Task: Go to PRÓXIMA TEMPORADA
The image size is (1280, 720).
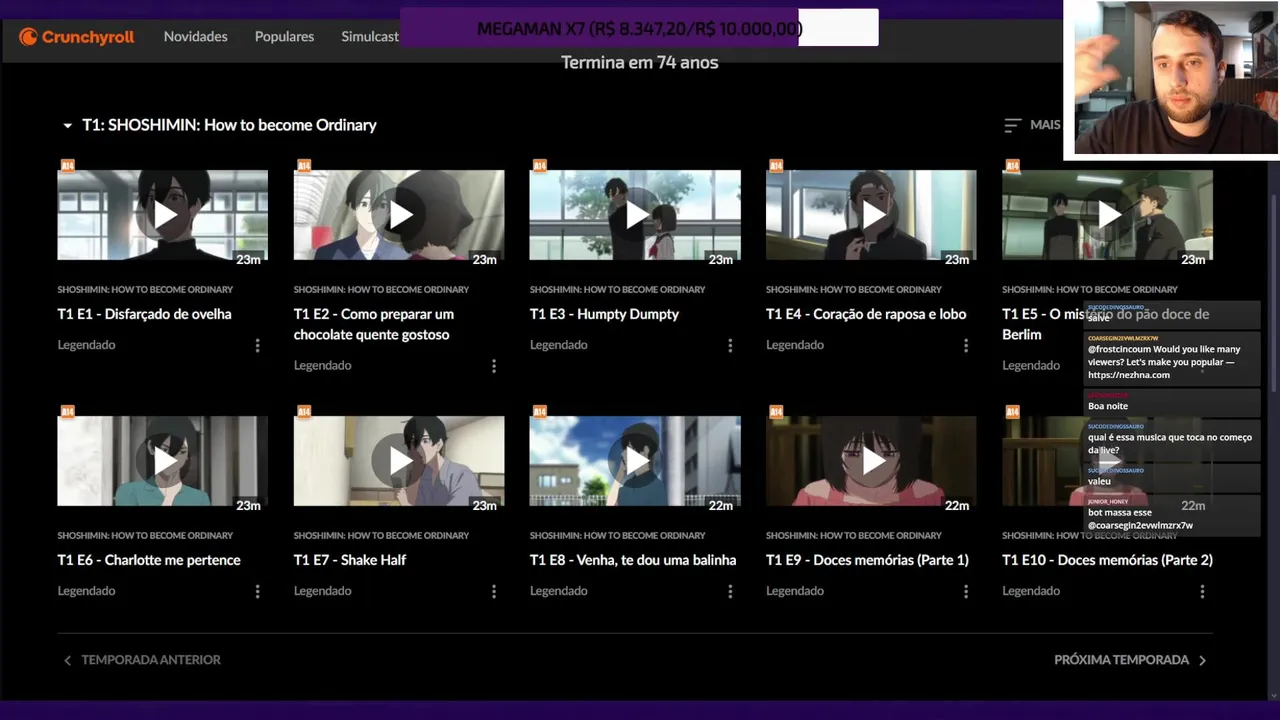Action: point(1130,660)
